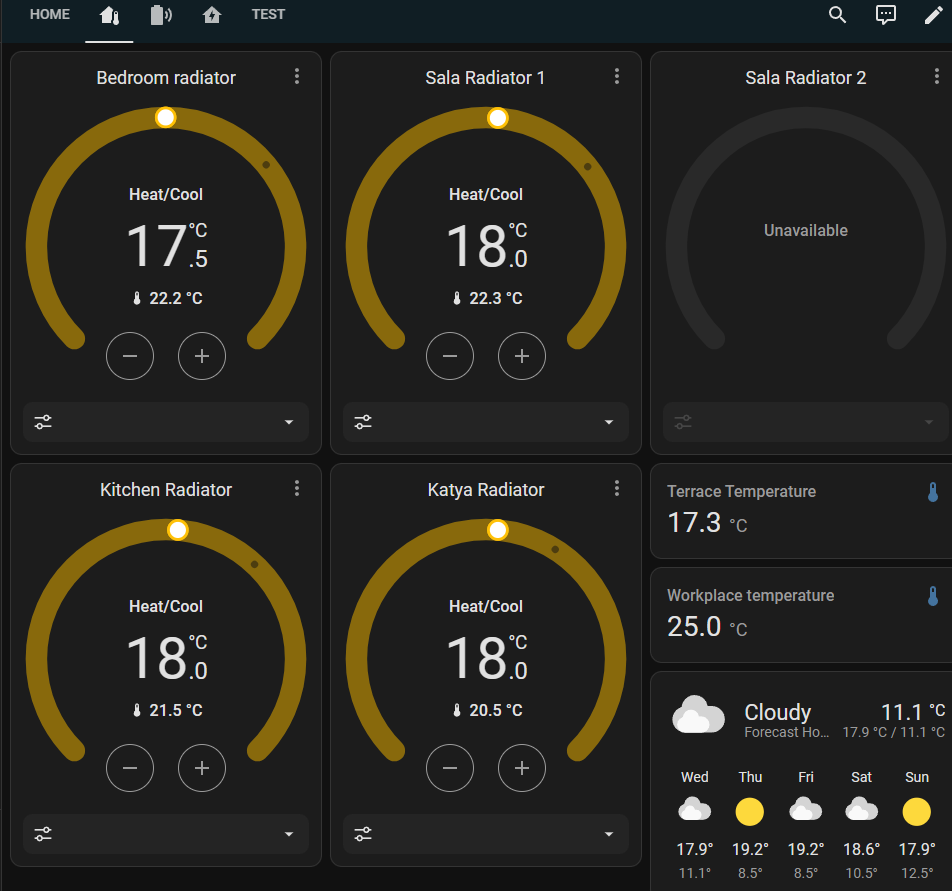952x891 pixels.
Task: Switch to the TEST tab
Action: click(268, 15)
